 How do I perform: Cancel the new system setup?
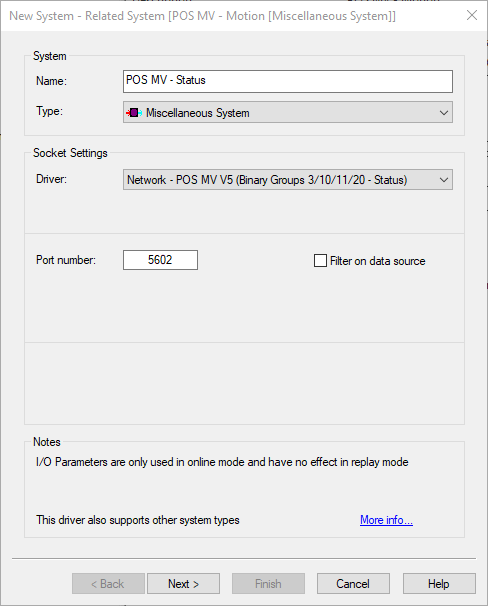click(353, 584)
